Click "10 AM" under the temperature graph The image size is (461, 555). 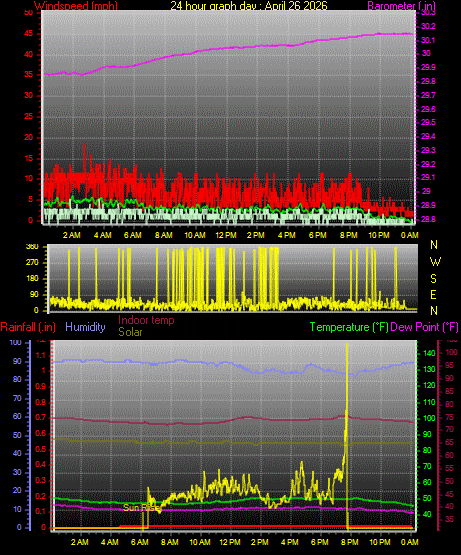(x=200, y=542)
